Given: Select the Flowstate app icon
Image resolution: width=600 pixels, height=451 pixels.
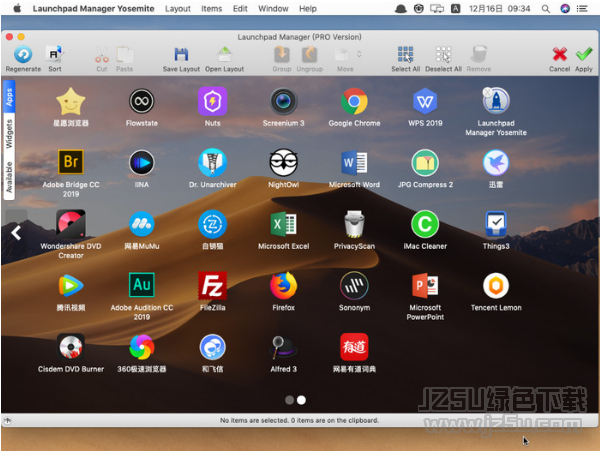Looking at the screenshot, I should [142, 101].
